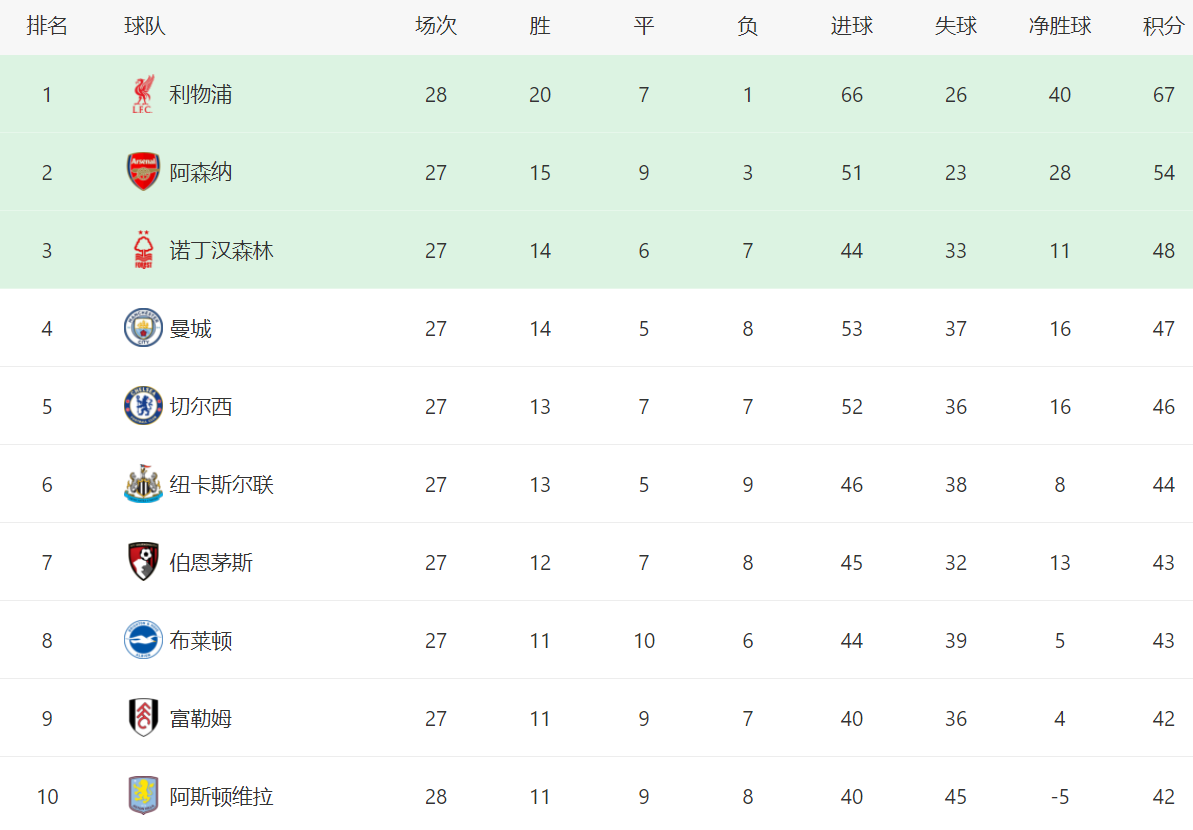The width and height of the screenshot is (1193, 830).
Task: Click the Aston Villa crest
Action: click(x=143, y=796)
